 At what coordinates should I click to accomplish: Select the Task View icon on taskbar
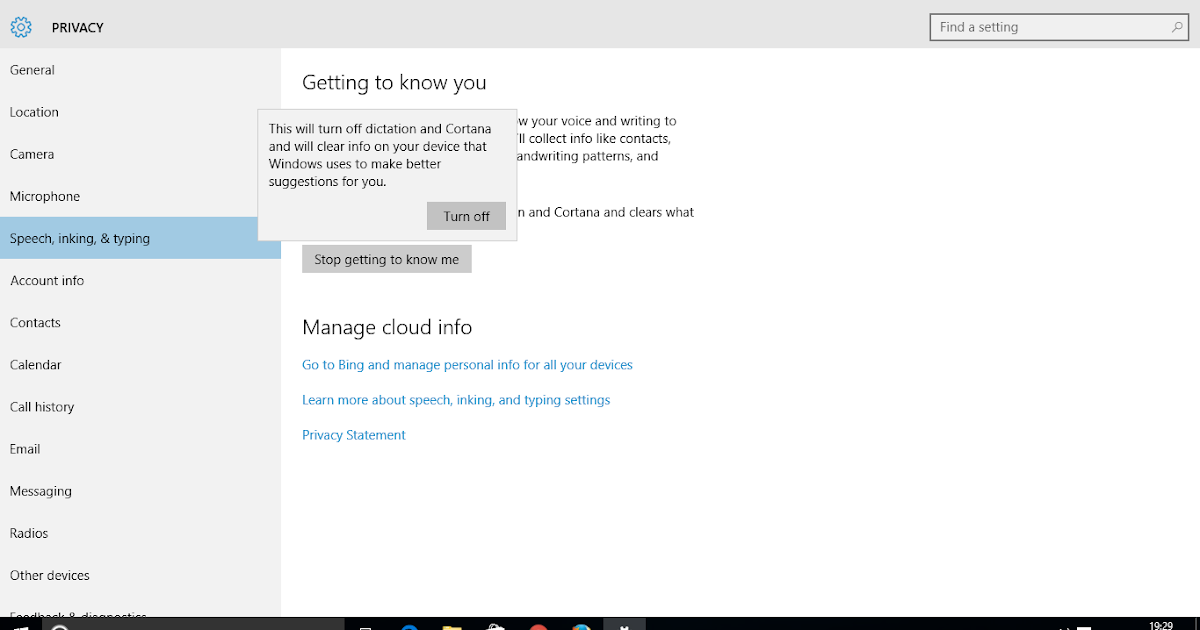(365, 624)
